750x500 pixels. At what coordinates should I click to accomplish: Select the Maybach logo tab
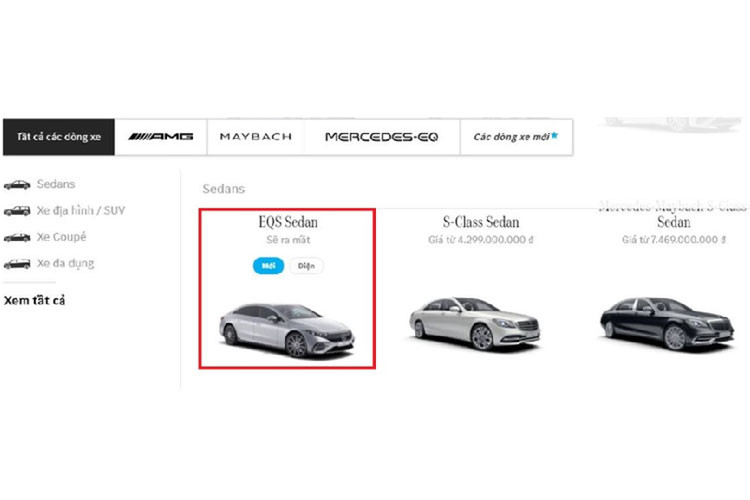[x=255, y=136]
